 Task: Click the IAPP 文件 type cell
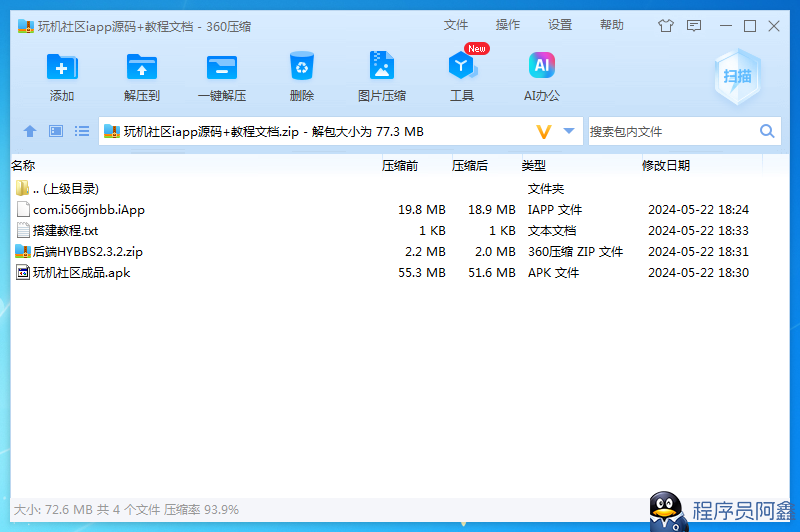coord(555,210)
